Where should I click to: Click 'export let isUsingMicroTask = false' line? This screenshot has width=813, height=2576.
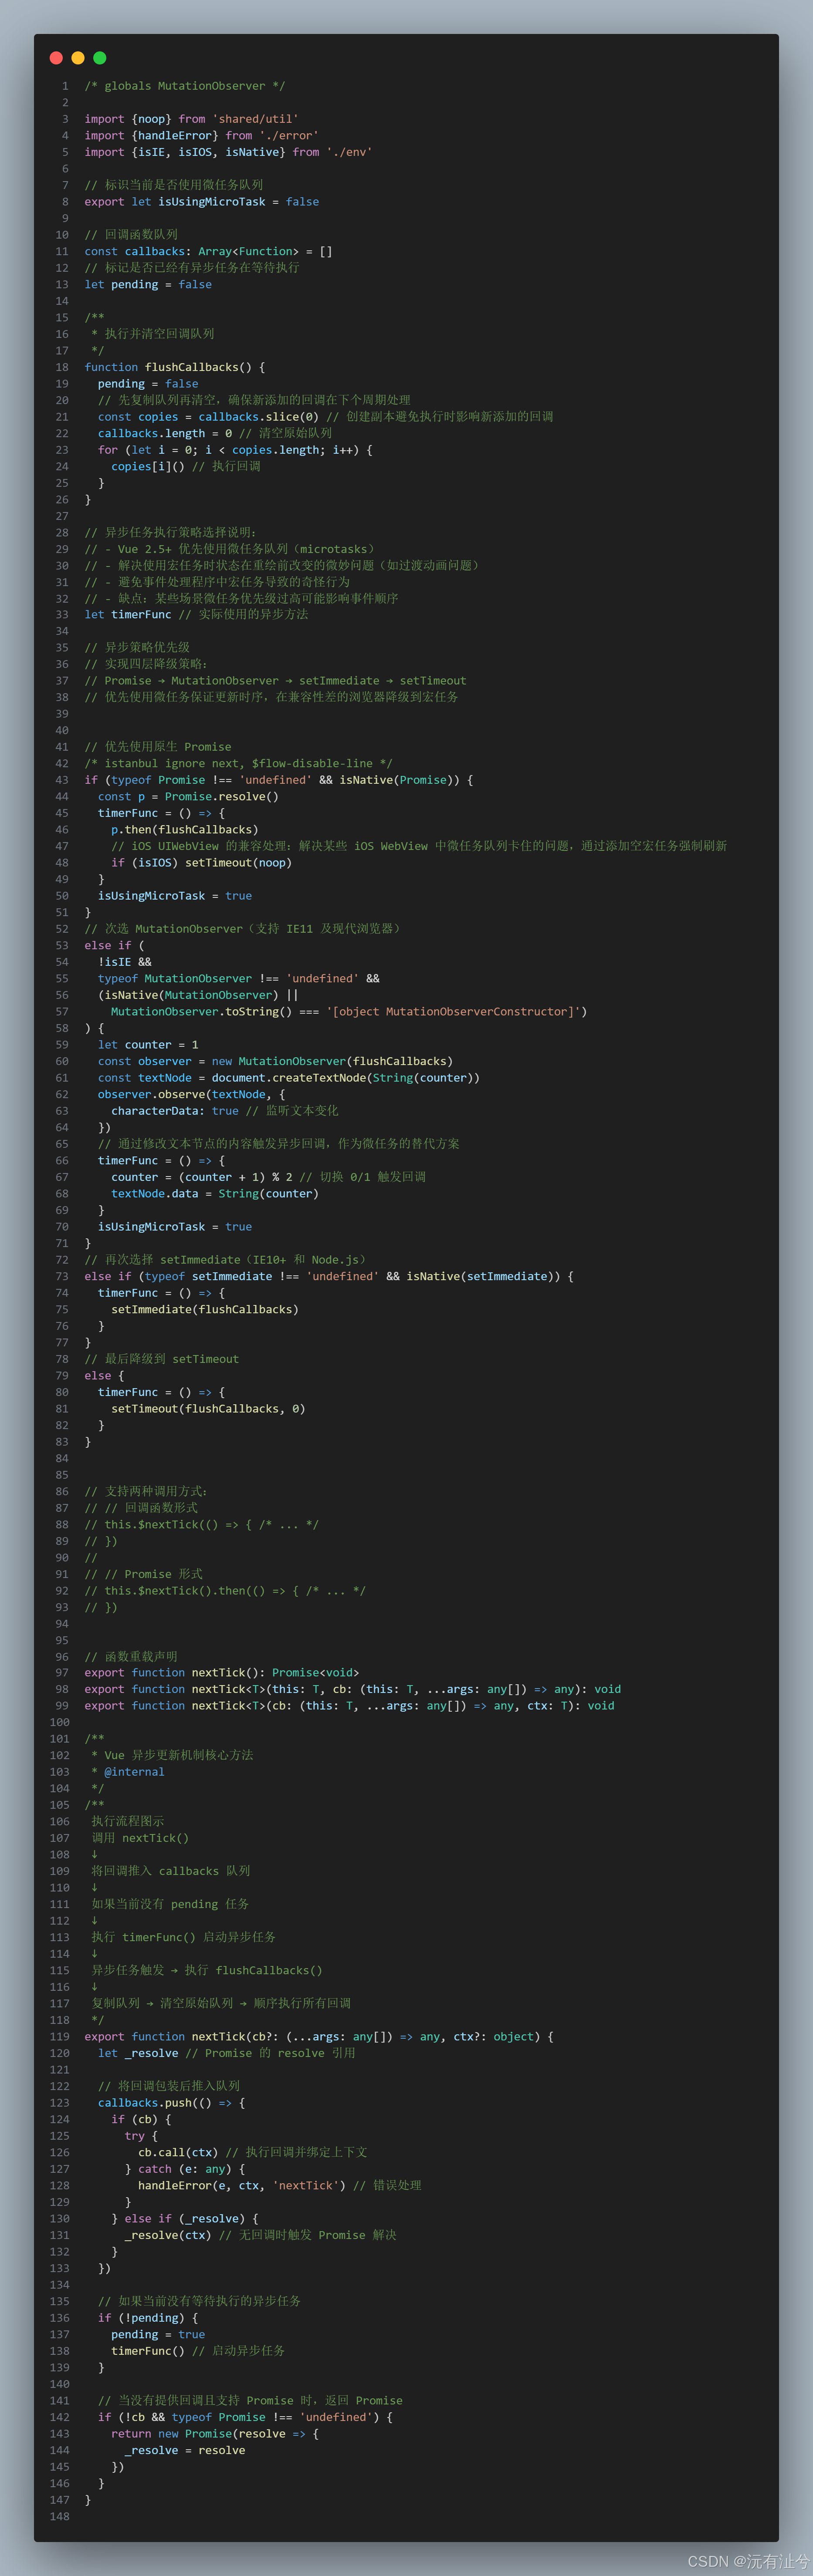(202, 202)
